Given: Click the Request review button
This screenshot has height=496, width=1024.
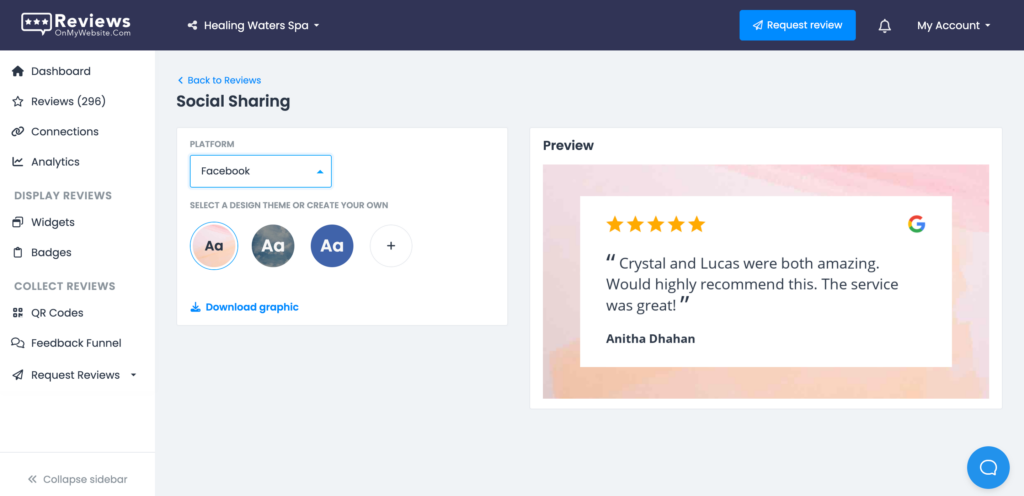Looking at the screenshot, I should tap(797, 25).
